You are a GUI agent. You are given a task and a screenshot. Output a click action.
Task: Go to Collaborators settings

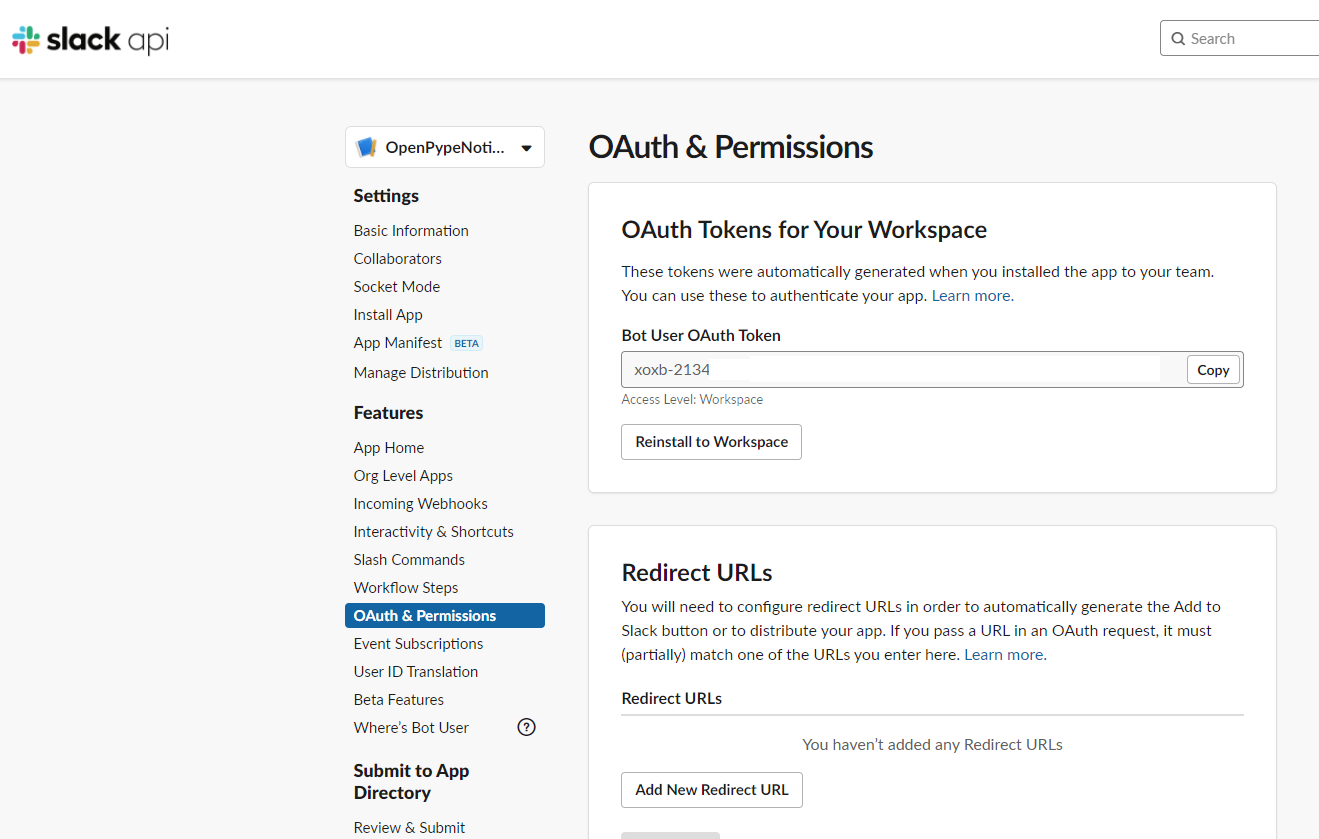tap(397, 259)
